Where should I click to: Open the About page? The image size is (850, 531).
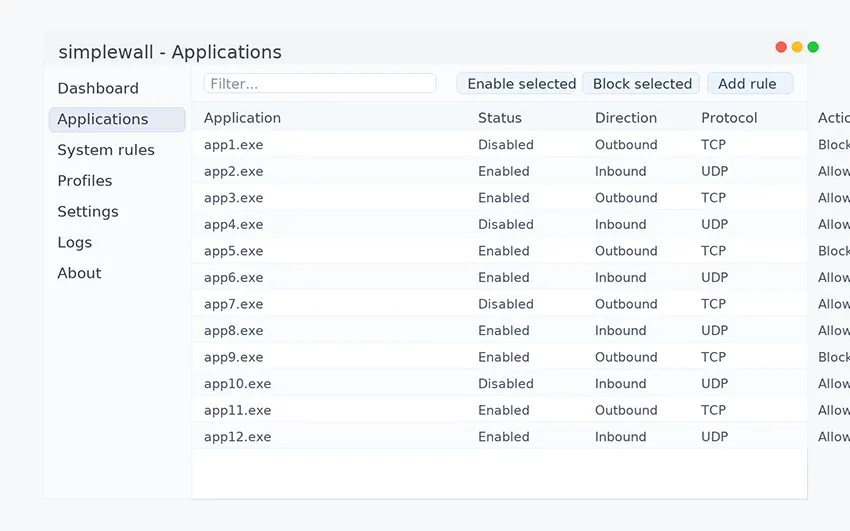[79, 274]
